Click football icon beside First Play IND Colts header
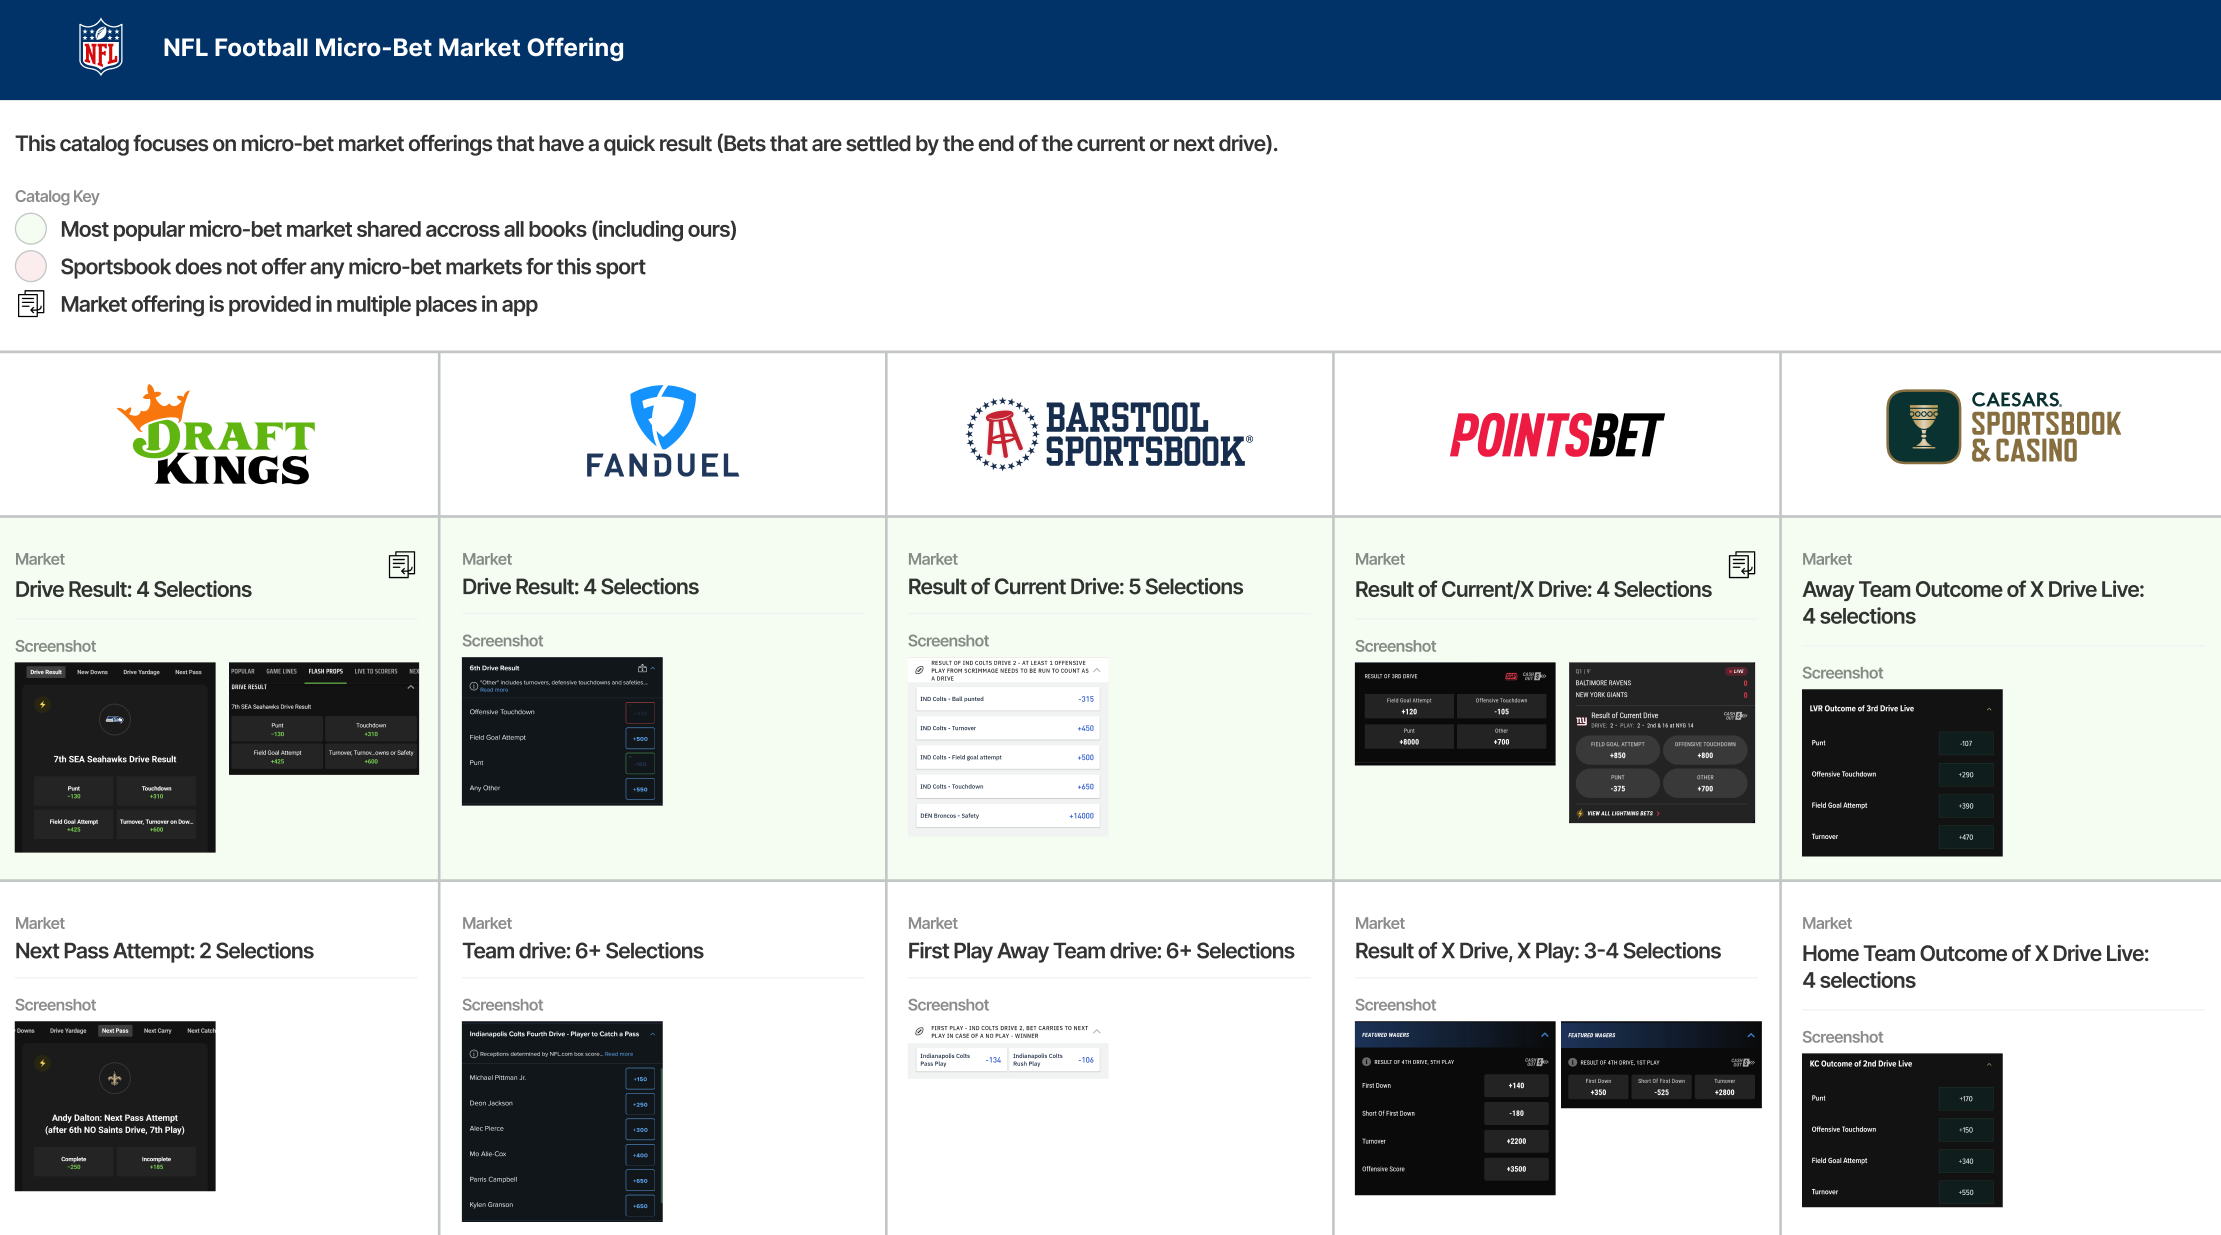The height and width of the screenshot is (1235, 2221). (x=920, y=1031)
